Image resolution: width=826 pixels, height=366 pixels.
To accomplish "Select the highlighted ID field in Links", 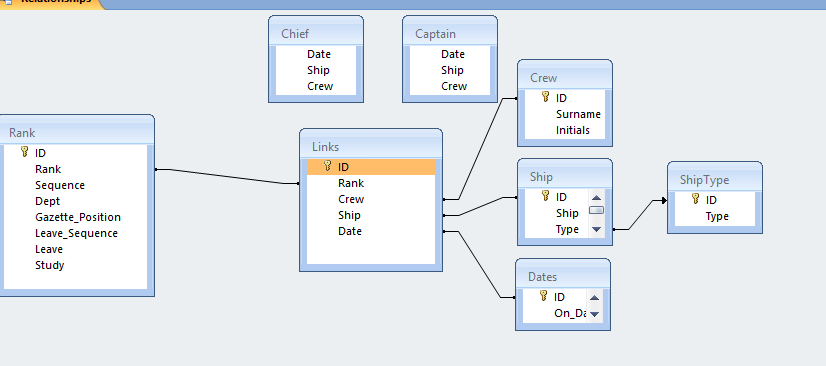I will (x=371, y=167).
